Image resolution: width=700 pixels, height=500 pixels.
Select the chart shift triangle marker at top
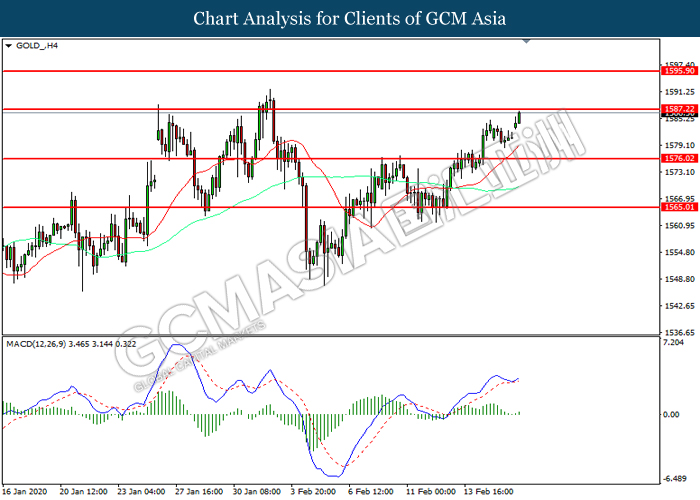[526, 41]
